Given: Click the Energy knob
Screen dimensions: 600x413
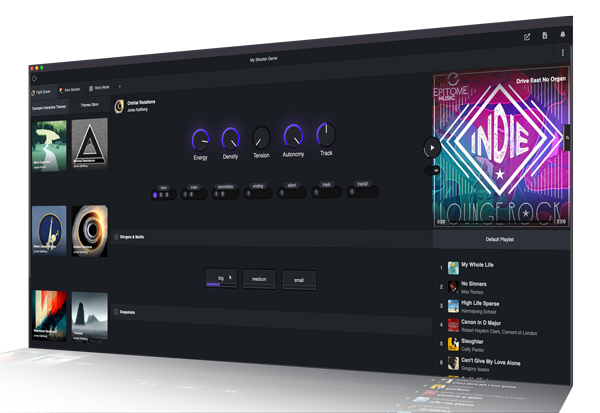Looking at the screenshot, I should coord(201,140).
